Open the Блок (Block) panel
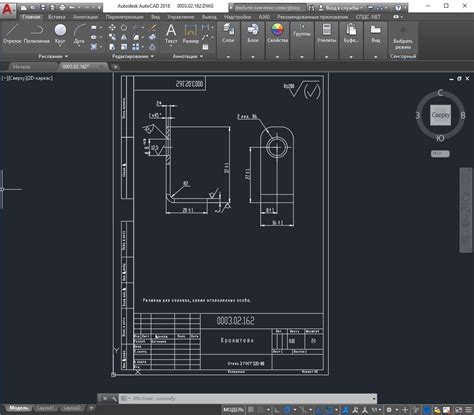This screenshot has height=415, width=474. (x=253, y=33)
